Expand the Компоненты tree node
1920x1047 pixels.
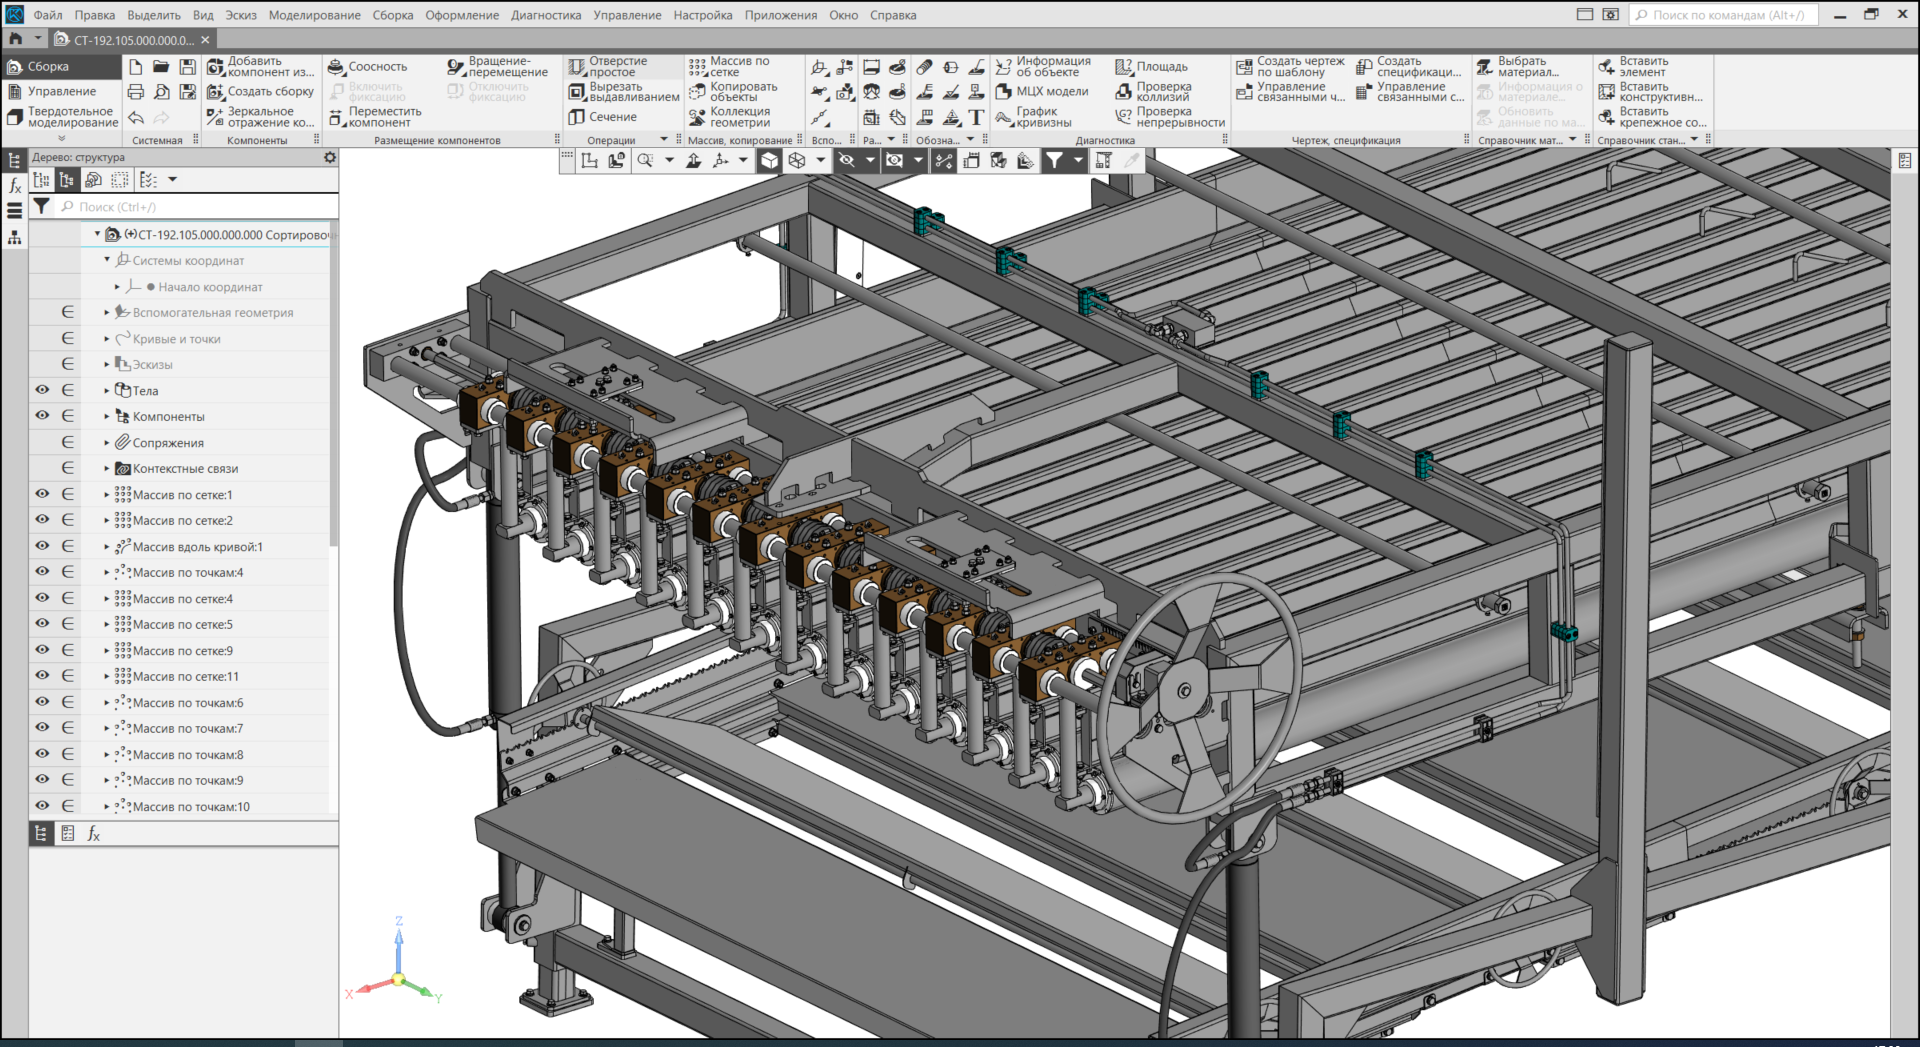tap(107, 416)
